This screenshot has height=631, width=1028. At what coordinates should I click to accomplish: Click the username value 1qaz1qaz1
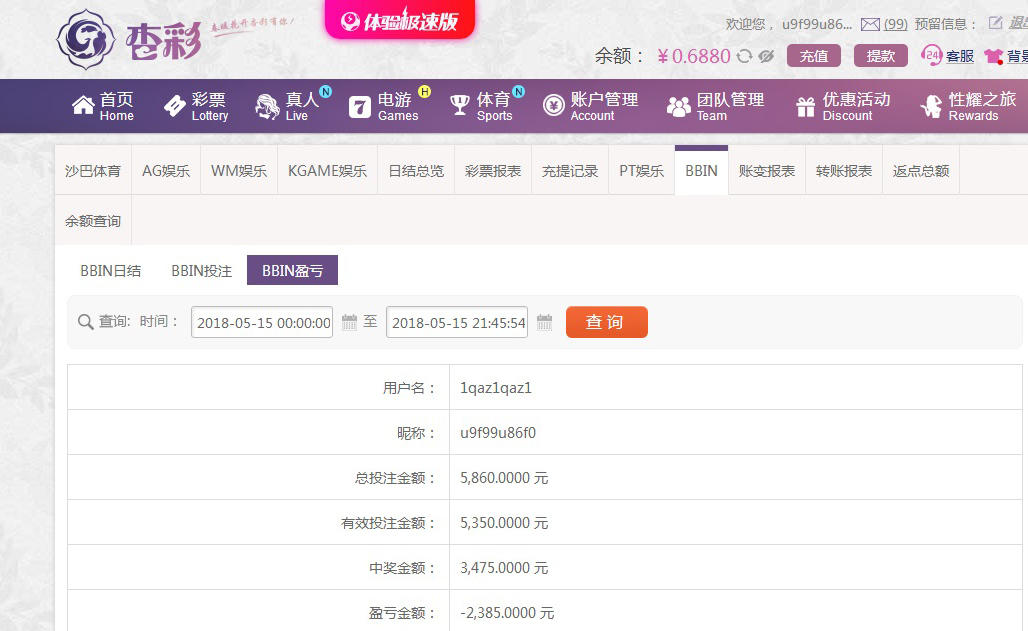tap(496, 388)
